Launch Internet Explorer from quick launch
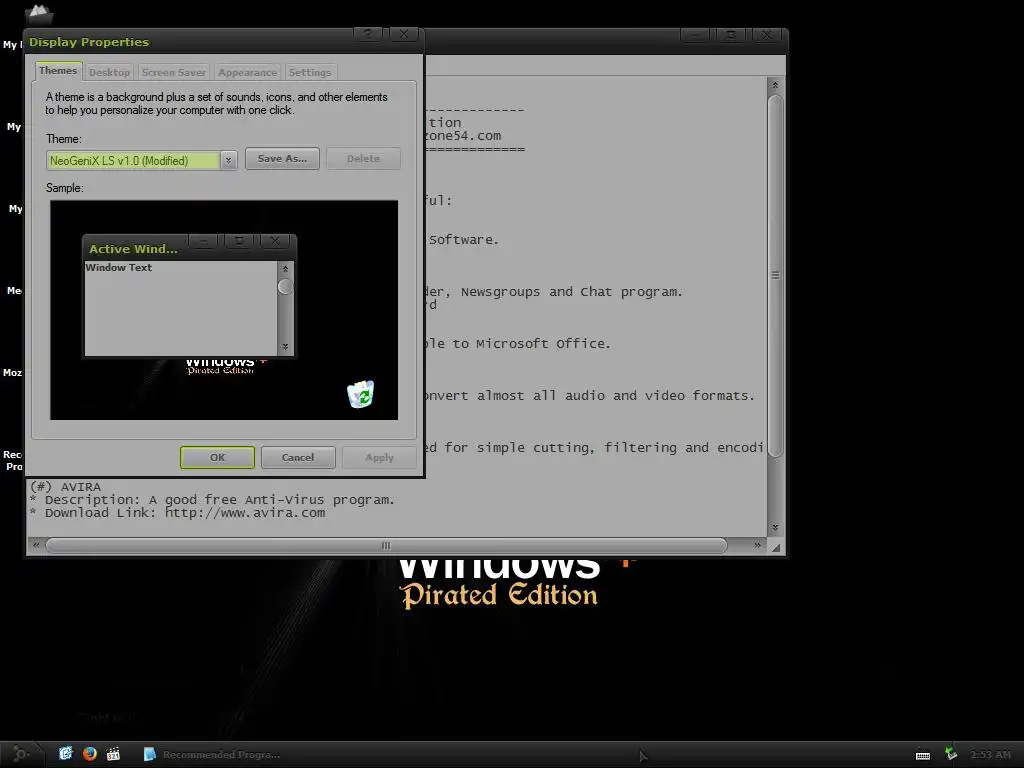Image resolution: width=1024 pixels, height=768 pixels. [66, 754]
